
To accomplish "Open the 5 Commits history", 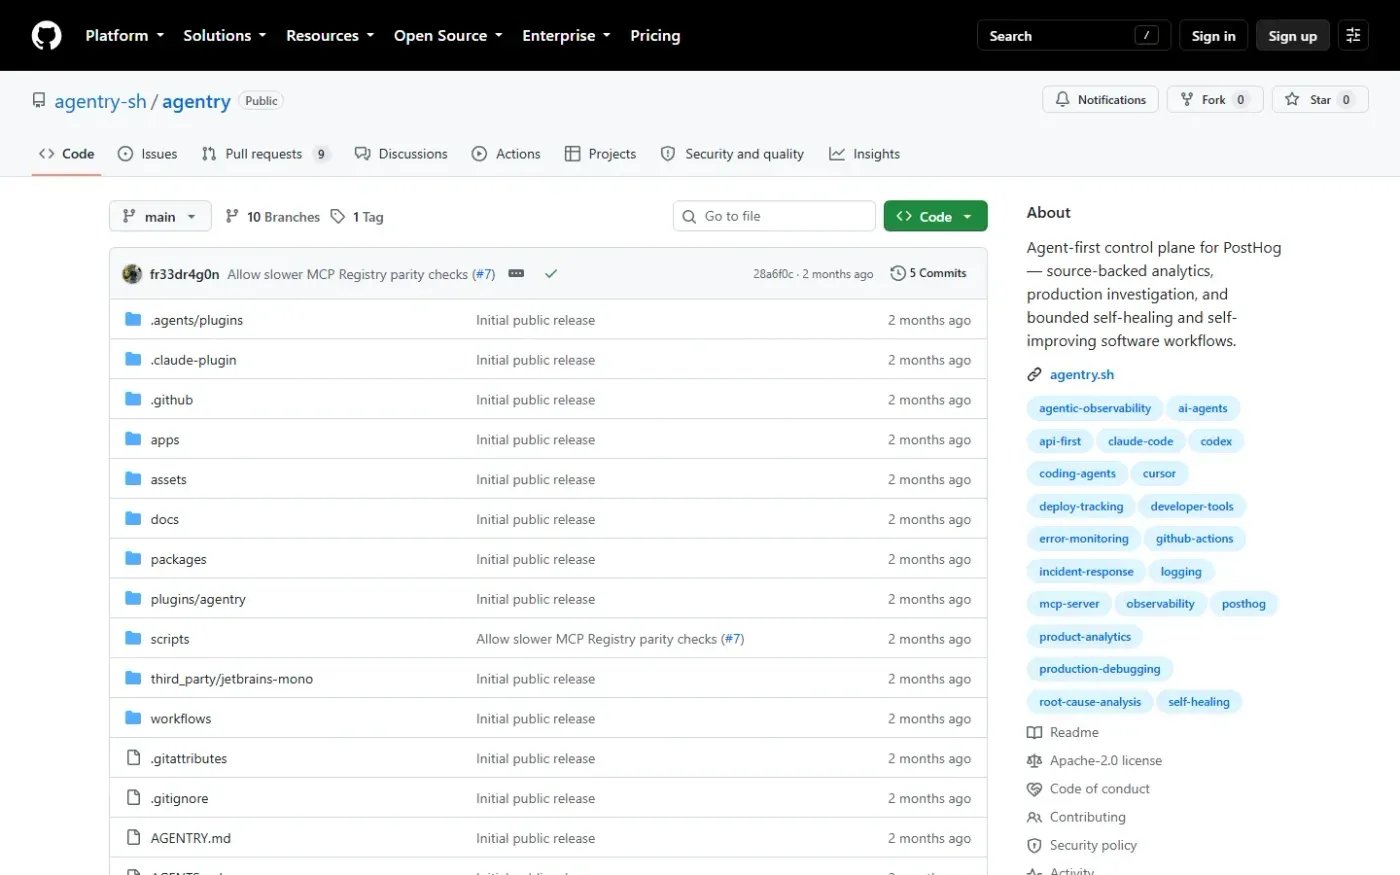I will [x=928, y=273].
